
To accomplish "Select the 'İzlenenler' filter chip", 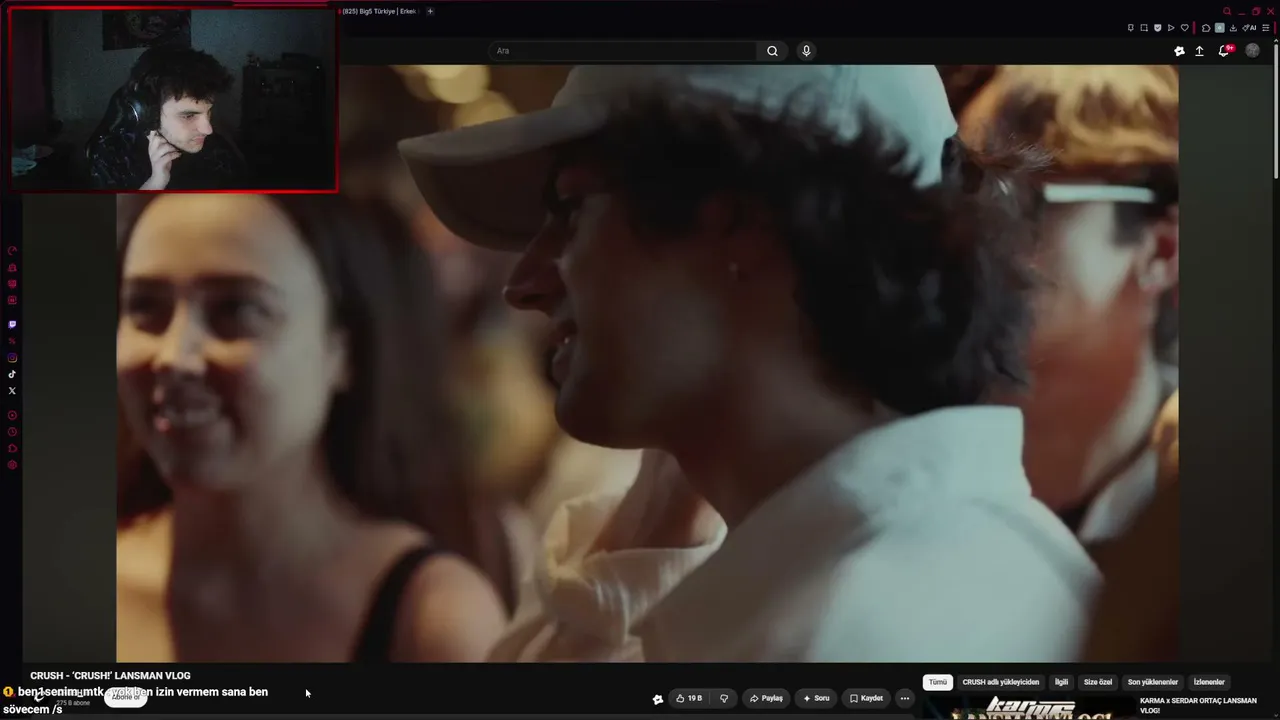I will coord(1209,682).
